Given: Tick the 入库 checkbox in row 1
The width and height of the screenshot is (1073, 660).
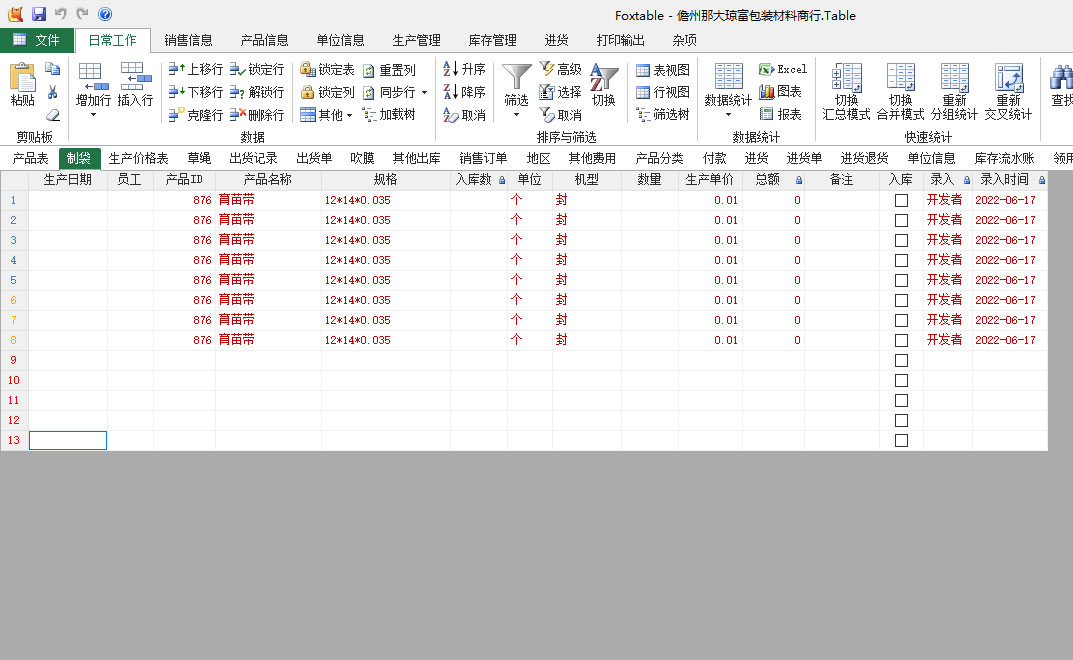Looking at the screenshot, I should tap(901, 200).
